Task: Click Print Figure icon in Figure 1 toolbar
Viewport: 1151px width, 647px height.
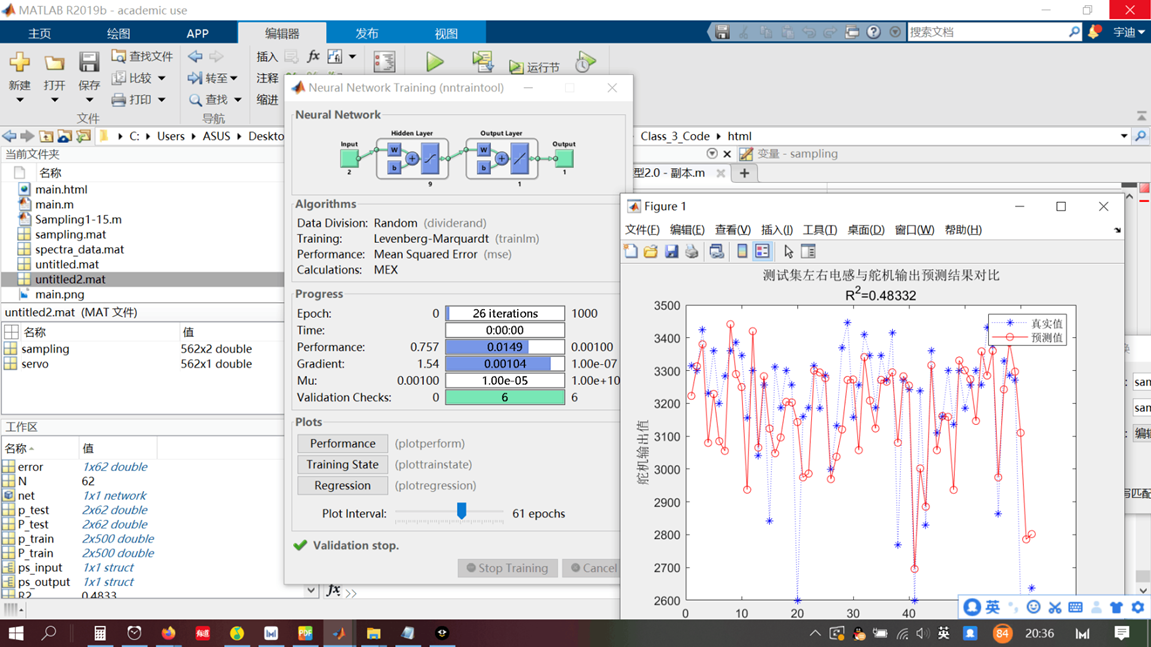Action: point(691,251)
